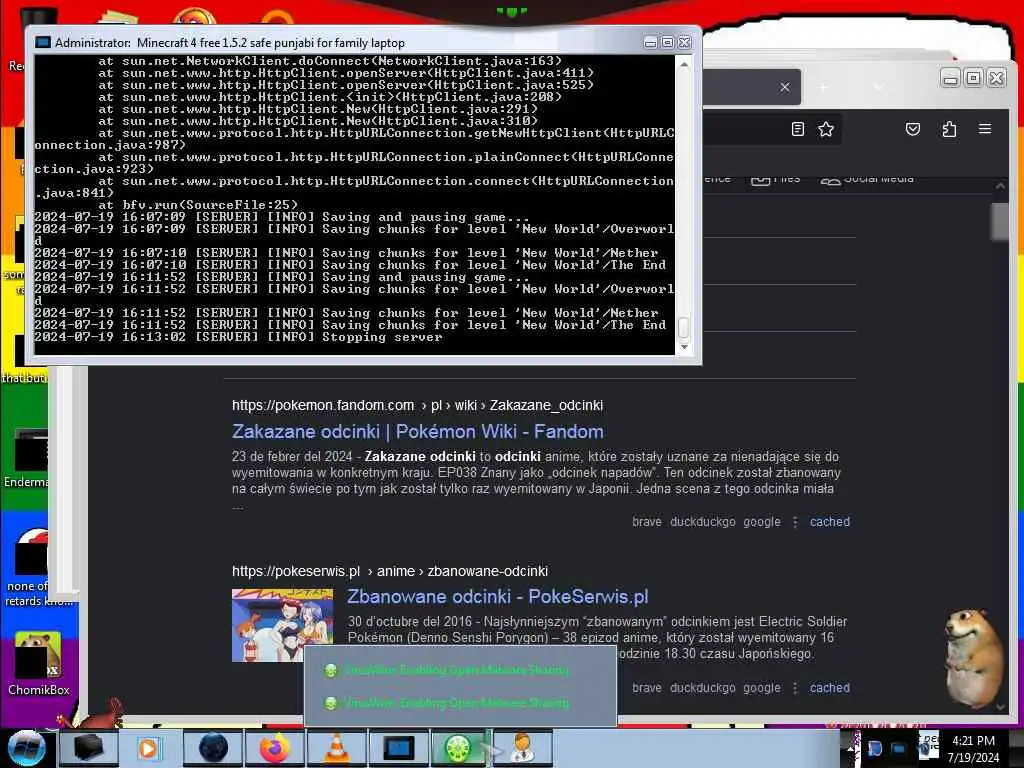1024x768 pixels.
Task: Select the stack trace line "at bfv.run(SourceFile:25)"
Action: pyautogui.click(x=198, y=205)
